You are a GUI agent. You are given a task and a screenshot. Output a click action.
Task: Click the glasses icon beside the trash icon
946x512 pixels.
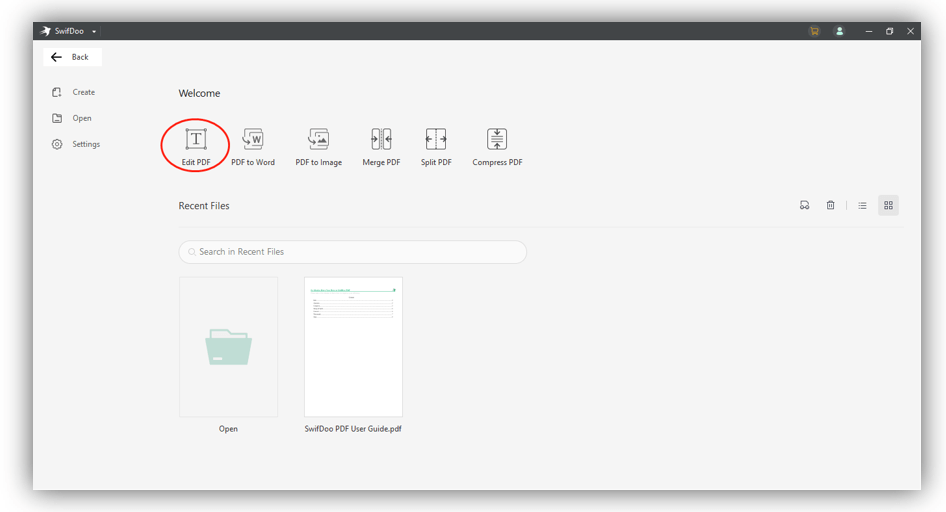point(804,206)
